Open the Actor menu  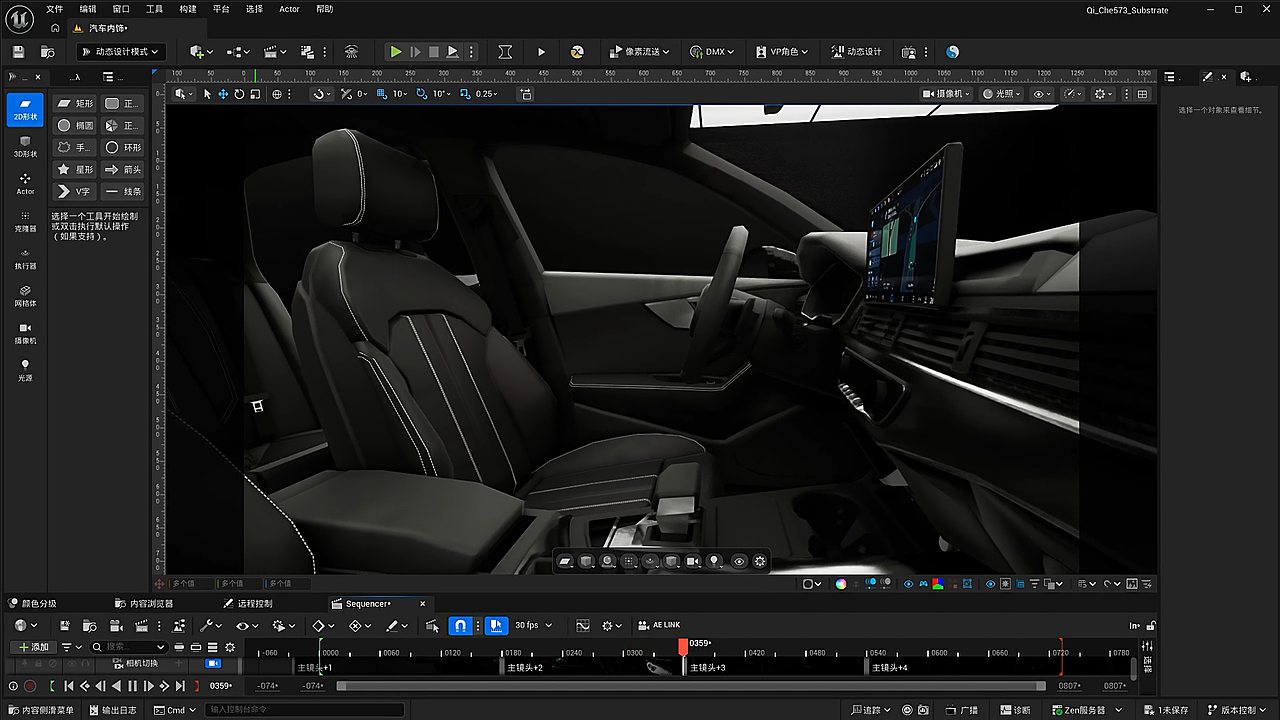tap(289, 9)
